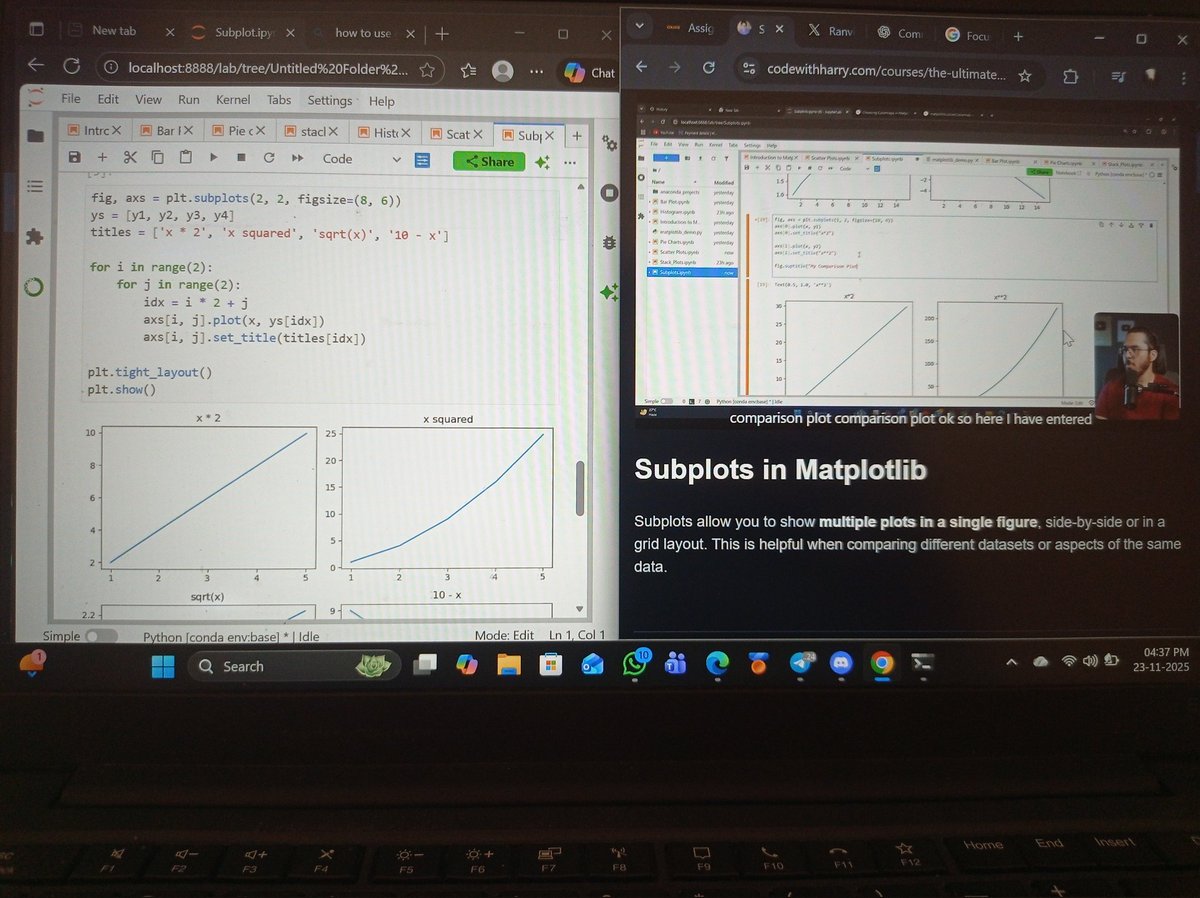Open Edge favorites list icon

469,71
